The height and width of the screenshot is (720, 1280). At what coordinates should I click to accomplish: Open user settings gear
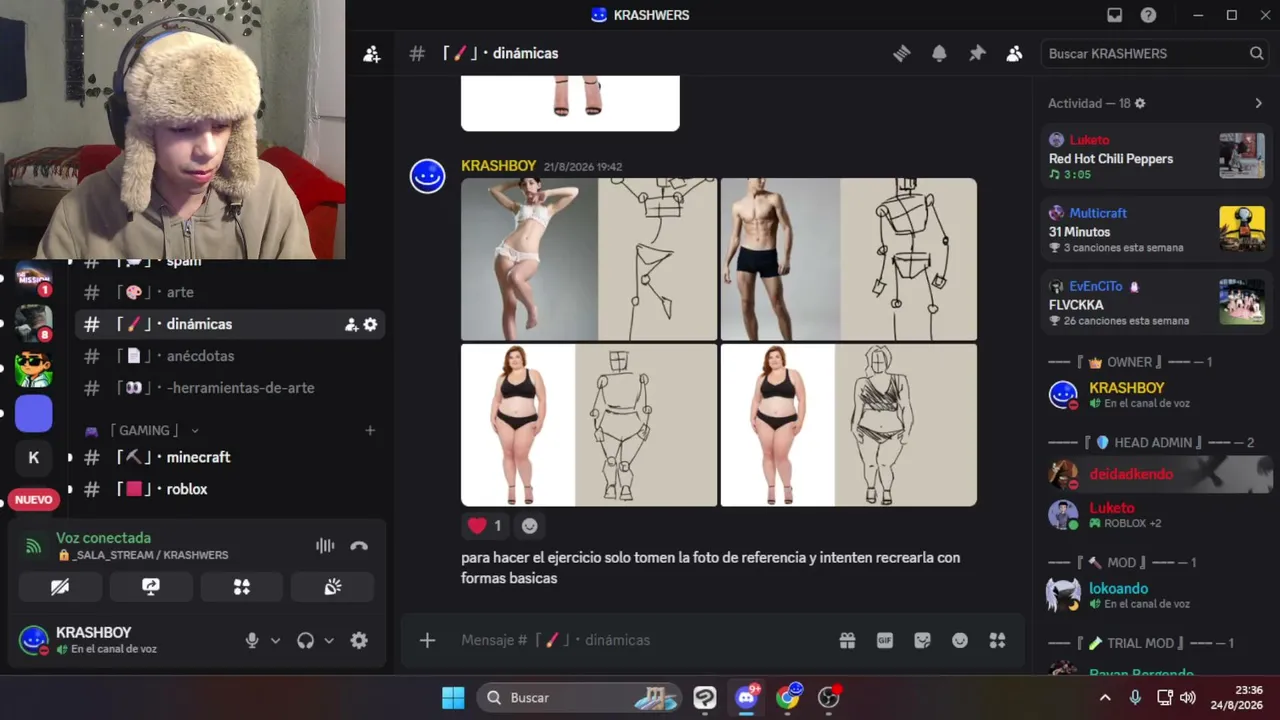(359, 641)
